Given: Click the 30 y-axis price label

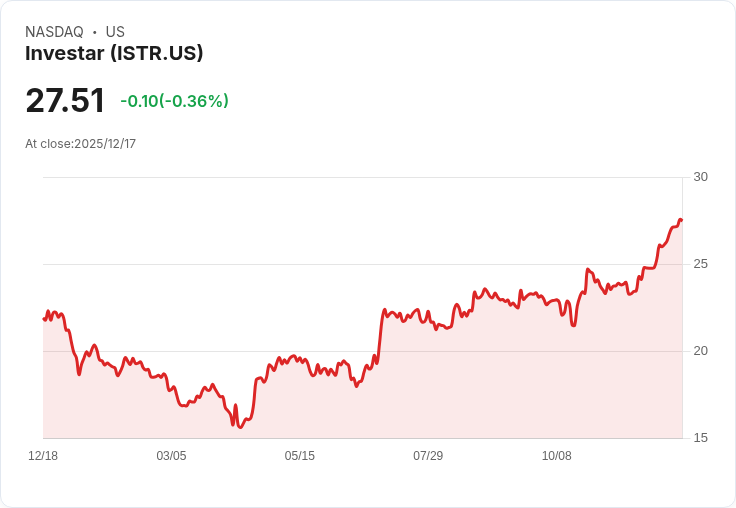Looking at the screenshot, I should pyautogui.click(x=700, y=177).
